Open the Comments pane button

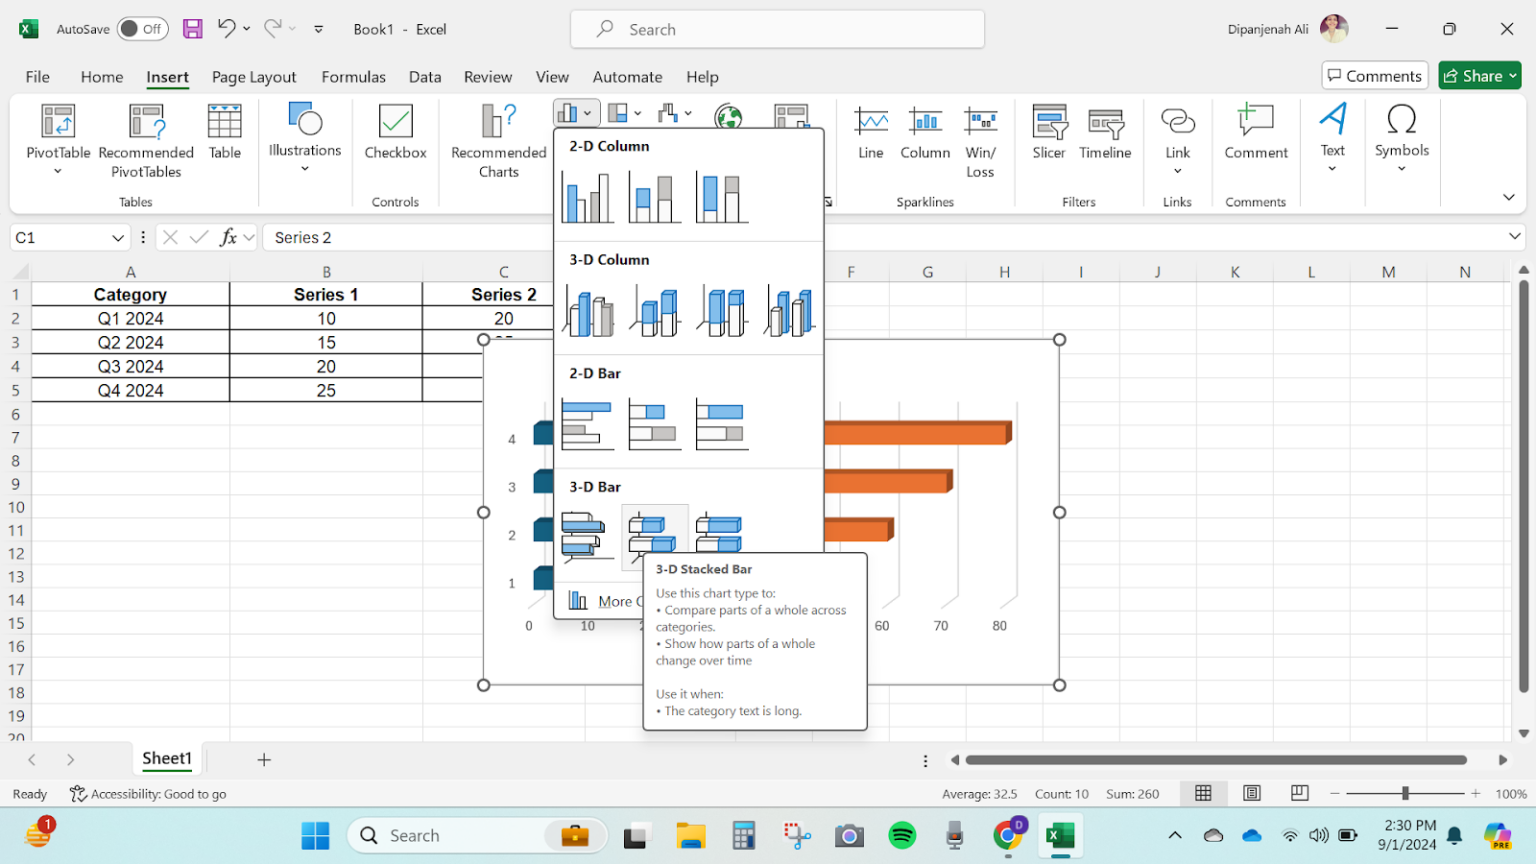(1374, 76)
